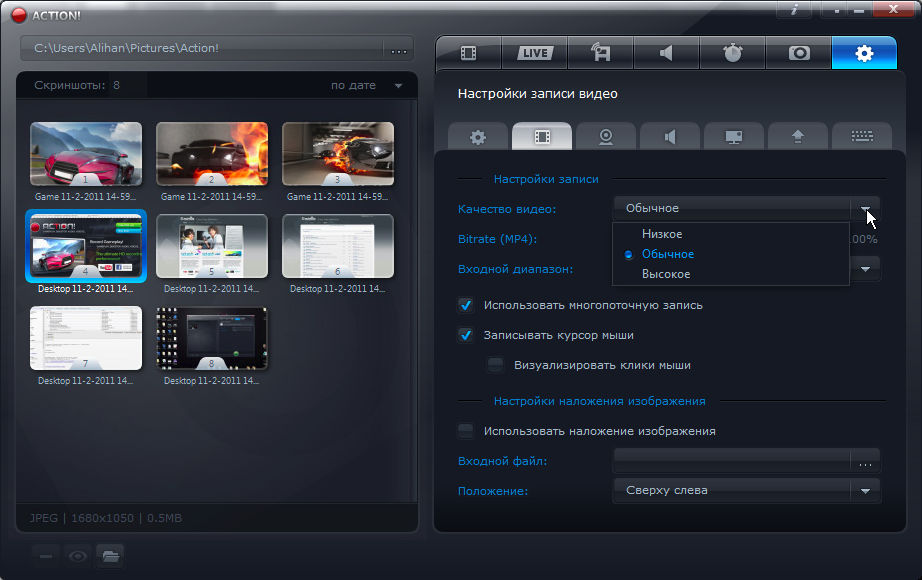Open the export/upload settings sub-tab
Screen dimensions: 922x580
tap(797, 137)
